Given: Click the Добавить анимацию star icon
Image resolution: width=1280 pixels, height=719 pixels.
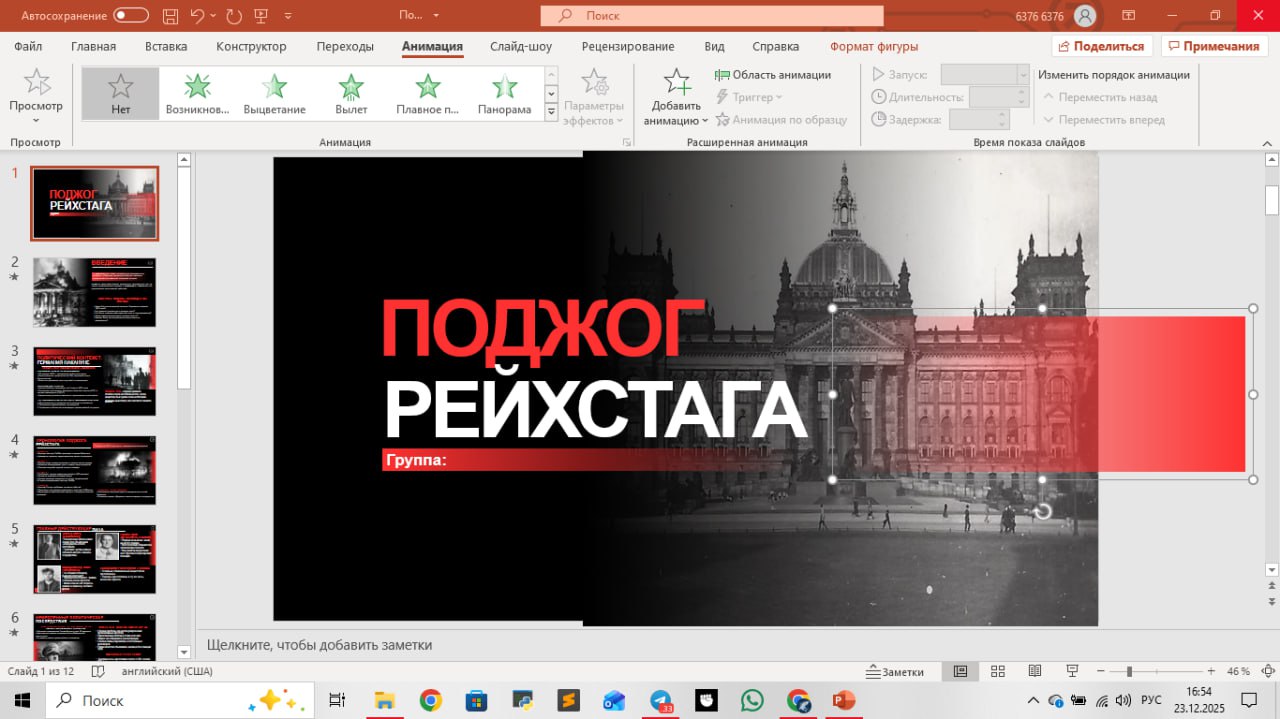Looking at the screenshot, I should tap(677, 82).
